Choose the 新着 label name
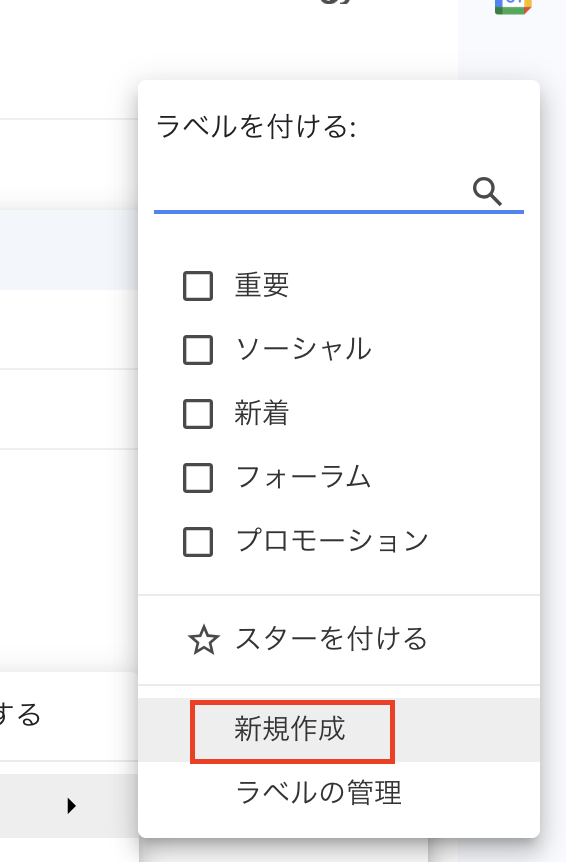566x862 pixels. [262, 413]
